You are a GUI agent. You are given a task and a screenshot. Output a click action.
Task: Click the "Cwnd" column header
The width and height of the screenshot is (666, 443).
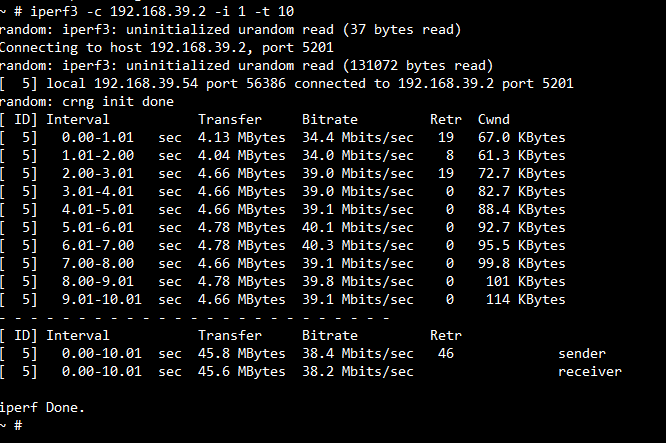[494, 120]
